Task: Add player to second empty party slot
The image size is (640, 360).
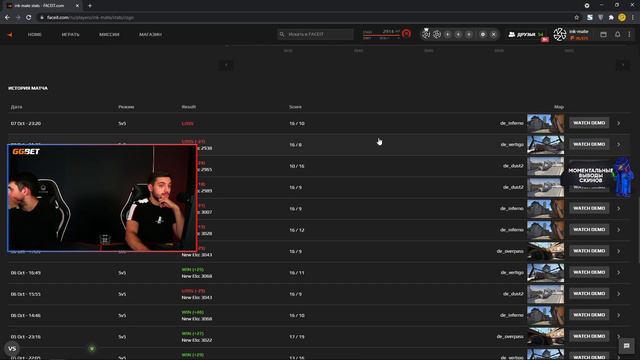Action: [x=458, y=35]
